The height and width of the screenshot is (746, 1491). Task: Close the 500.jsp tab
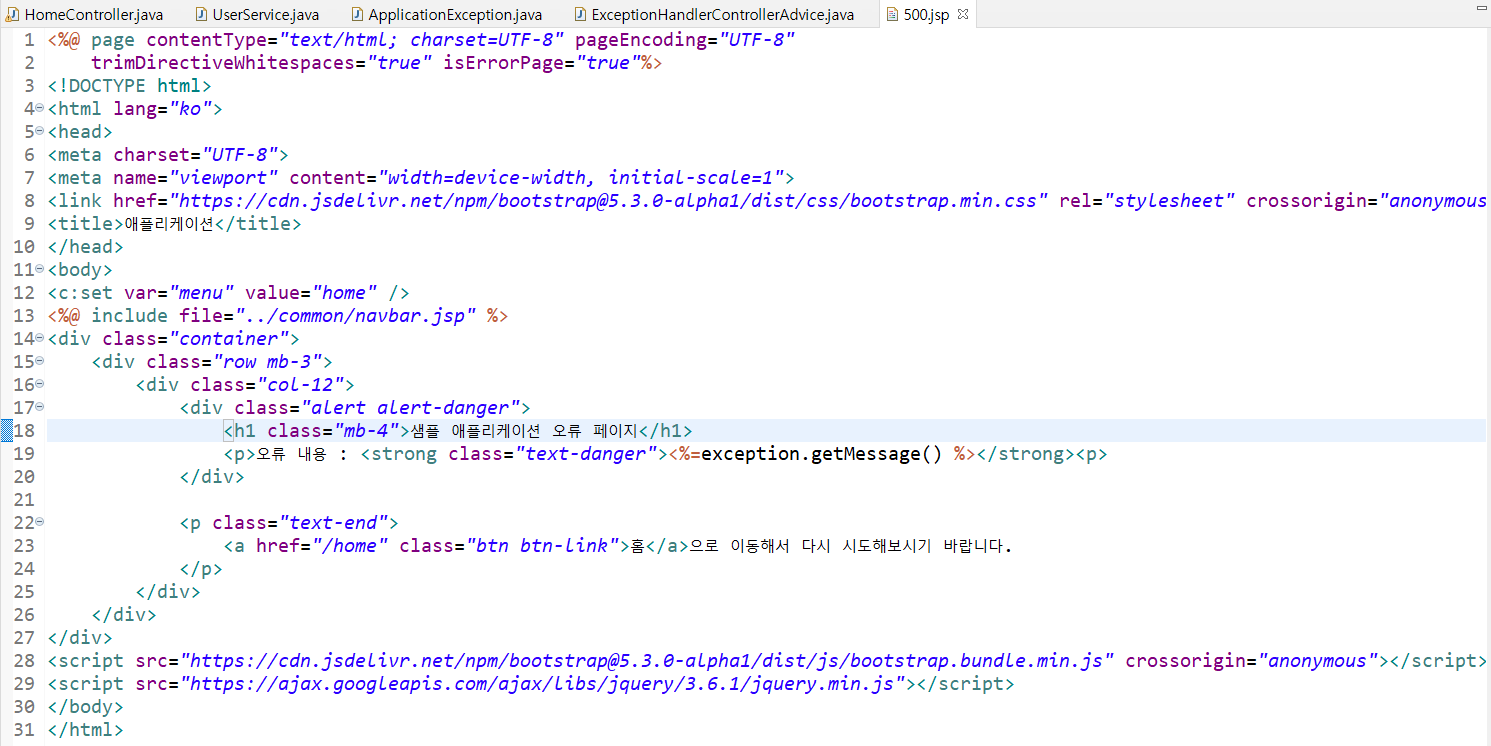962,15
